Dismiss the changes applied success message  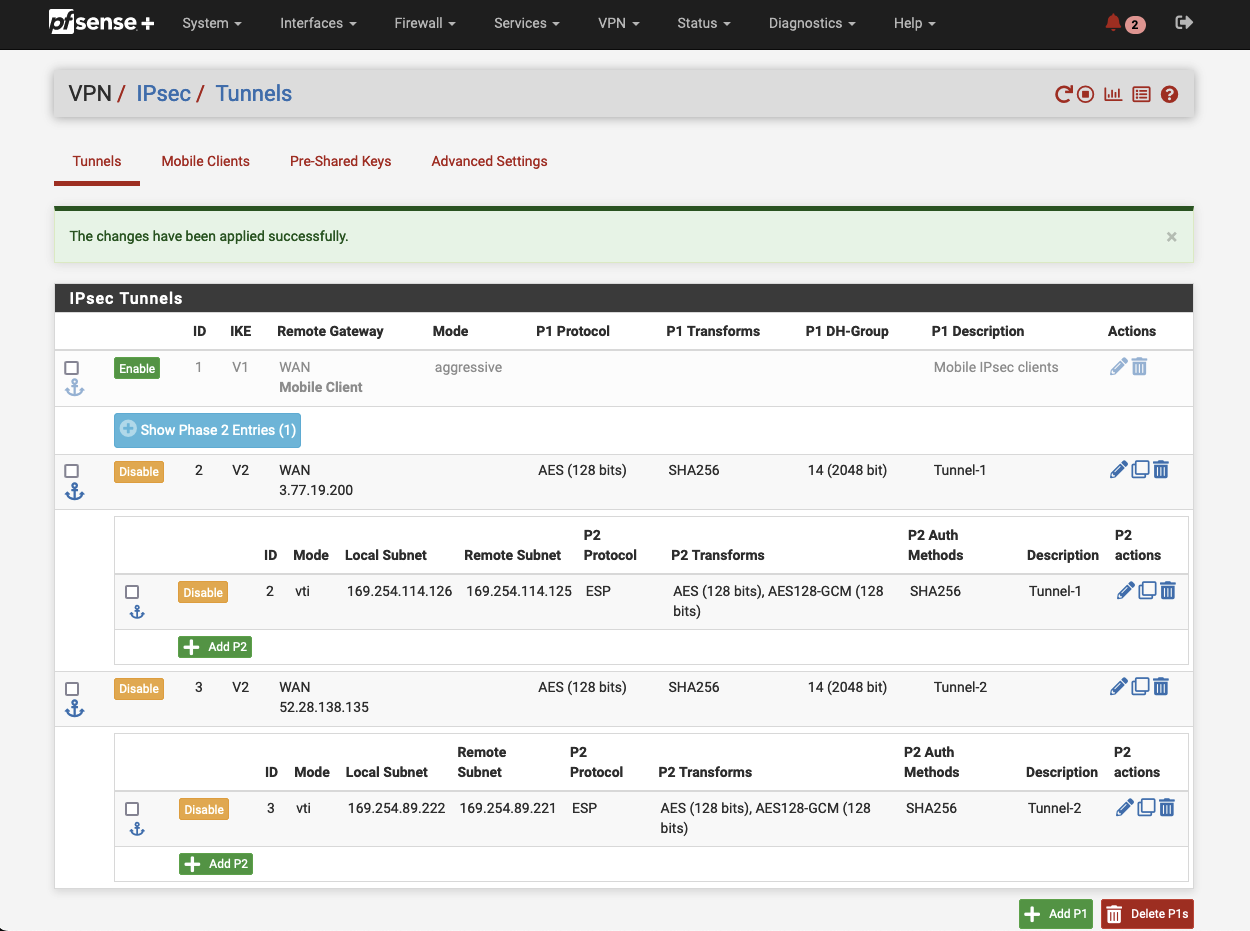click(1171, 236)
